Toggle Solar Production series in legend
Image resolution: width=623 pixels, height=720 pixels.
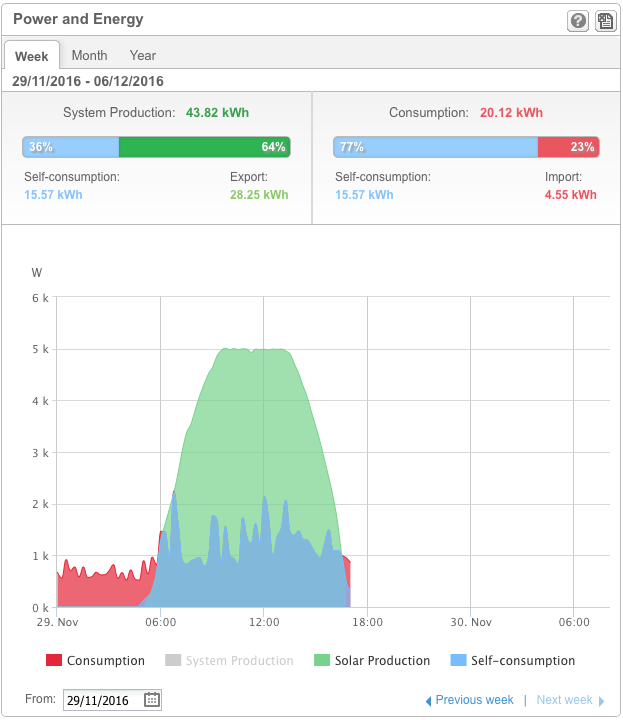pyautogui.click(x=383, y=661)
